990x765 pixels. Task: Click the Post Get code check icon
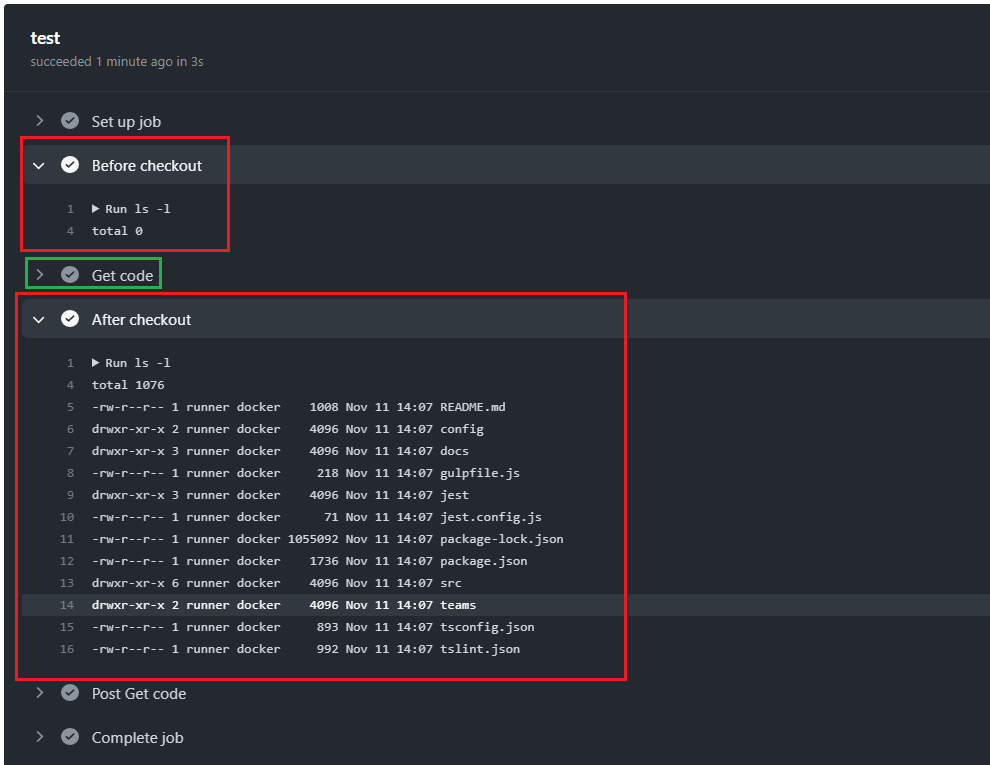70,693
